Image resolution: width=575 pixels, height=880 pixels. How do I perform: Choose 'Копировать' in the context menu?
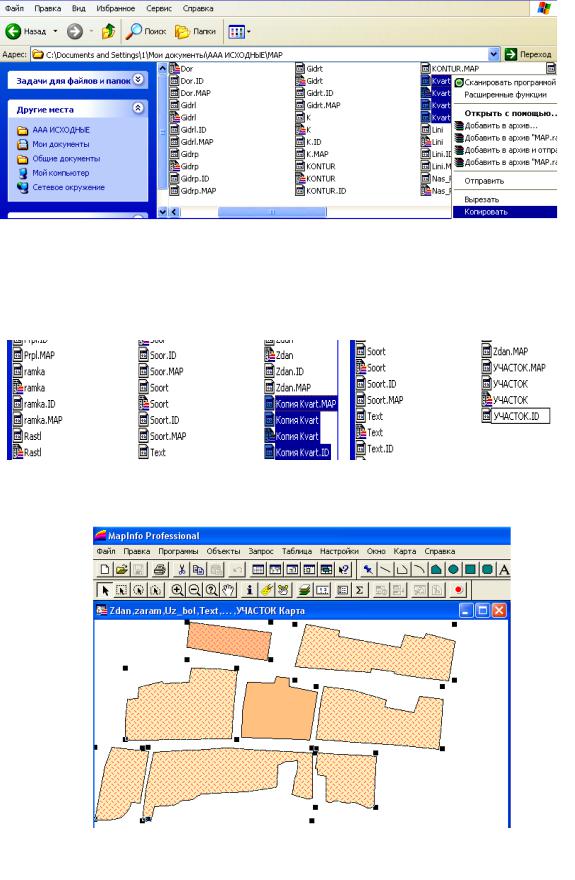[x=505, y=212]
